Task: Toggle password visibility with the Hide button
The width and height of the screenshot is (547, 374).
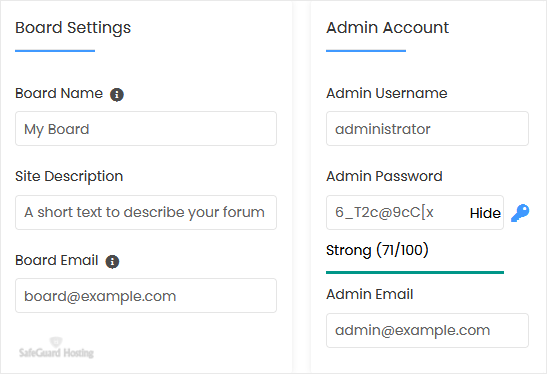Action: [485, 213]
